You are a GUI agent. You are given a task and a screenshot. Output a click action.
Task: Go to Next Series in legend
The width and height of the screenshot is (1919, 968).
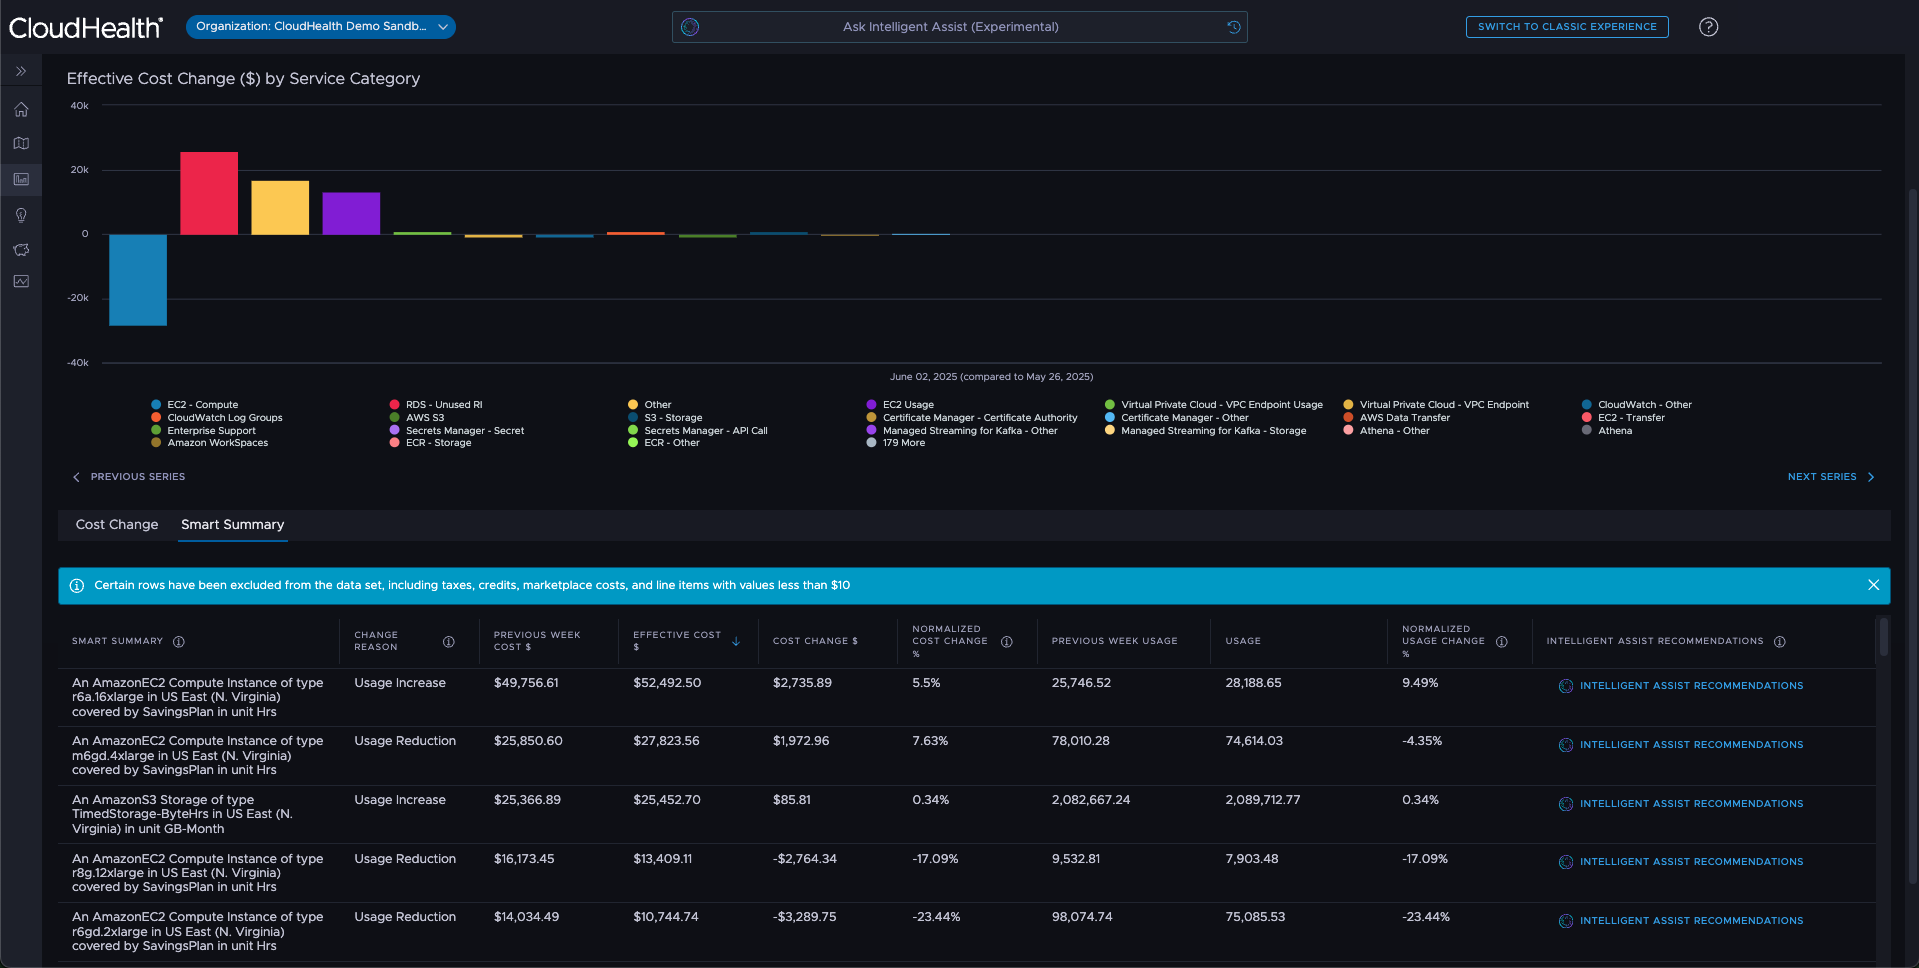pos(1831,477)
